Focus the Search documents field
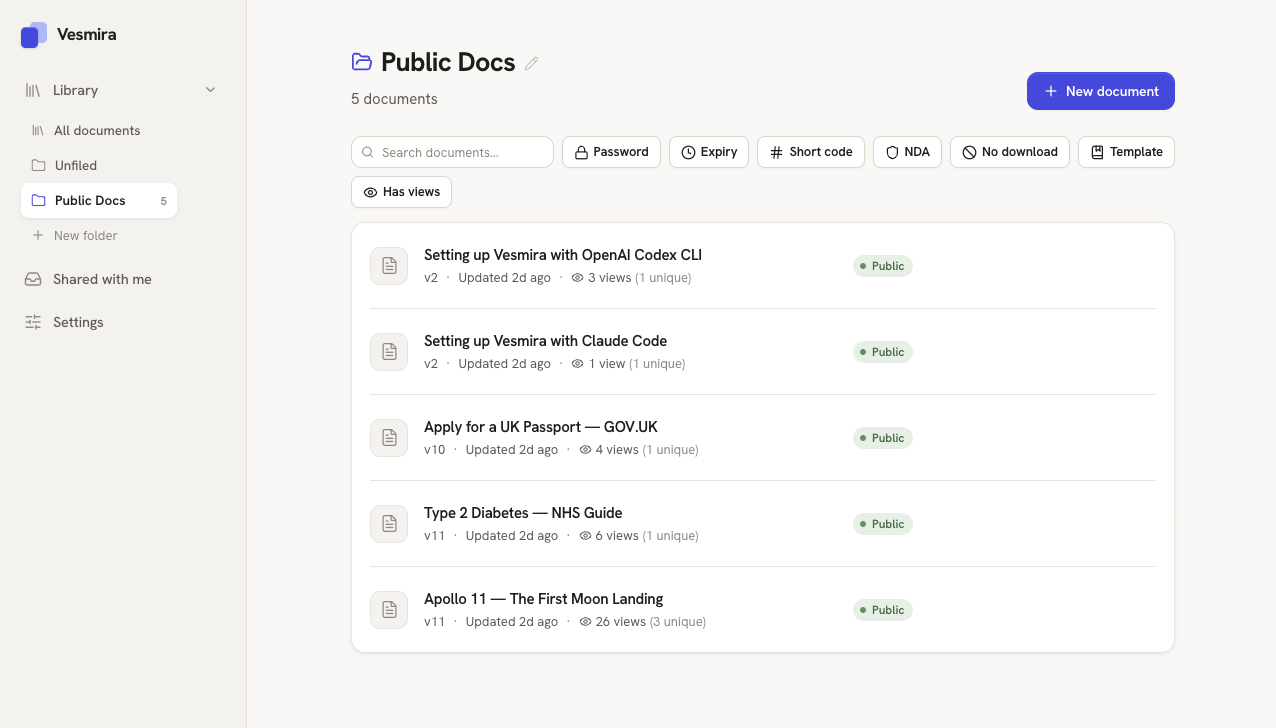1276x728 pixels. (x=452, y=152)
